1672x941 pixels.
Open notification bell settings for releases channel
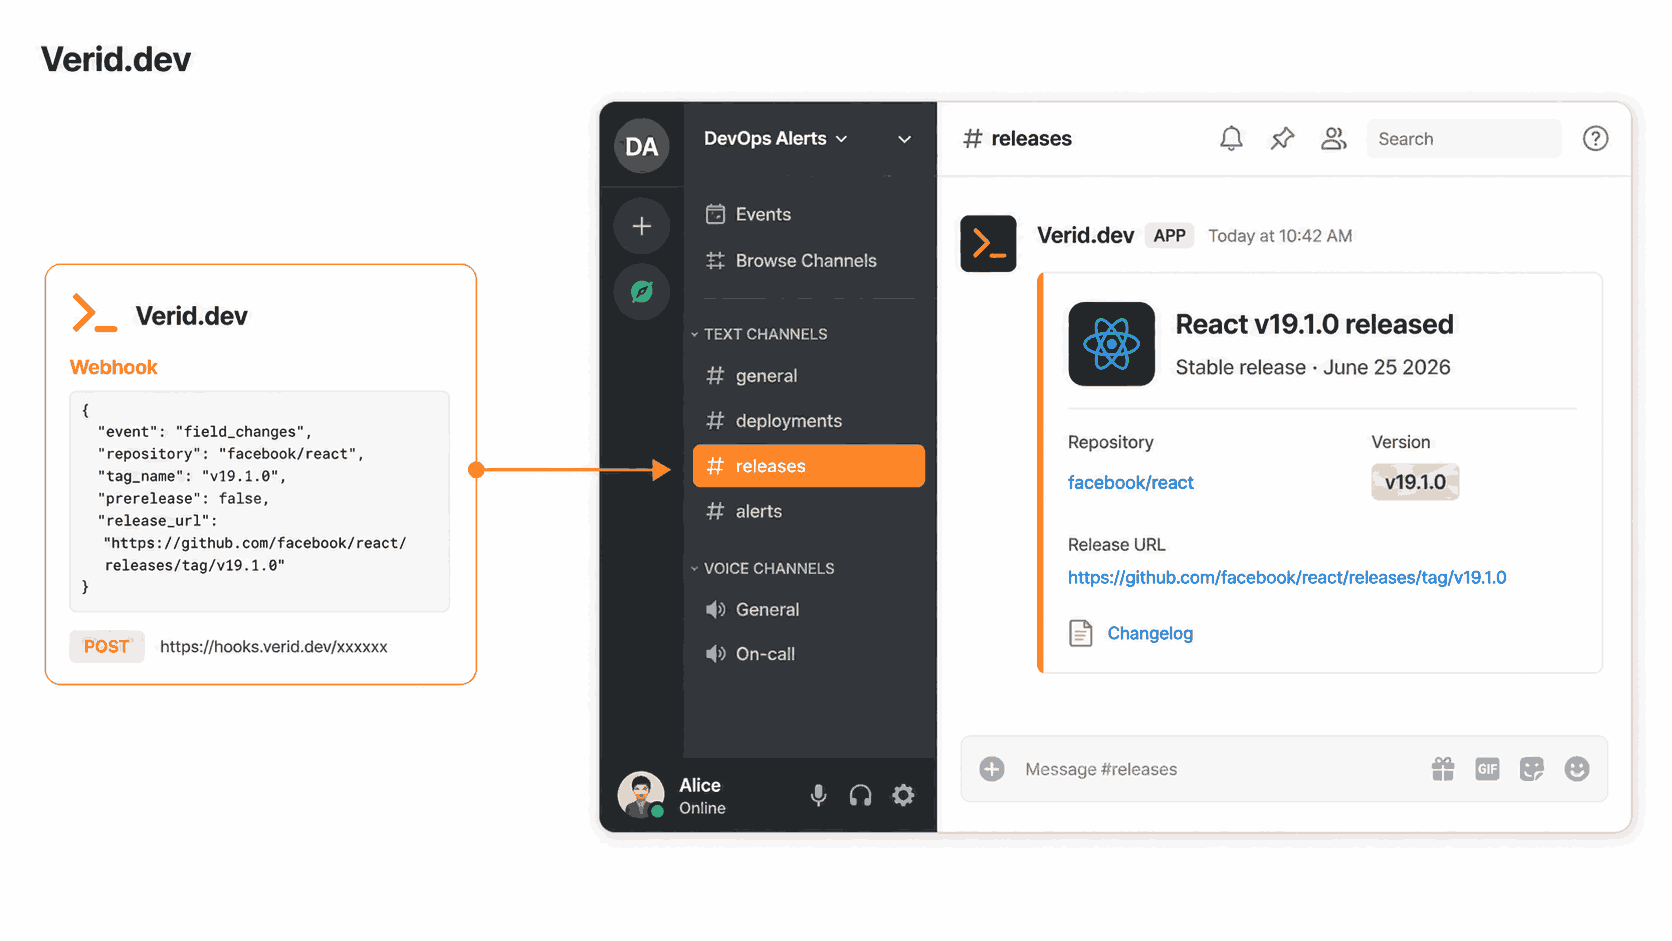[1231, 139]
